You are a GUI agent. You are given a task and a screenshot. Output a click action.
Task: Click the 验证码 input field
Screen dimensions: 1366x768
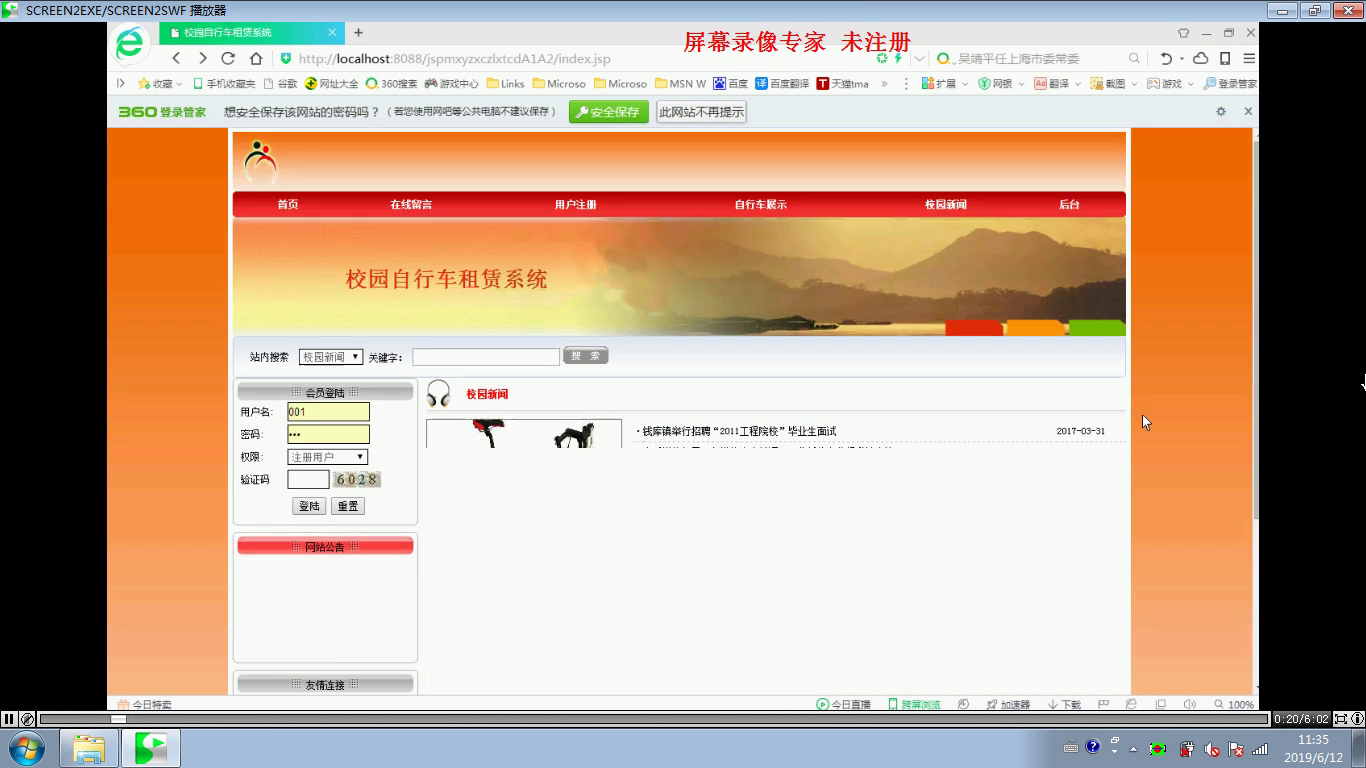[308, 480]
